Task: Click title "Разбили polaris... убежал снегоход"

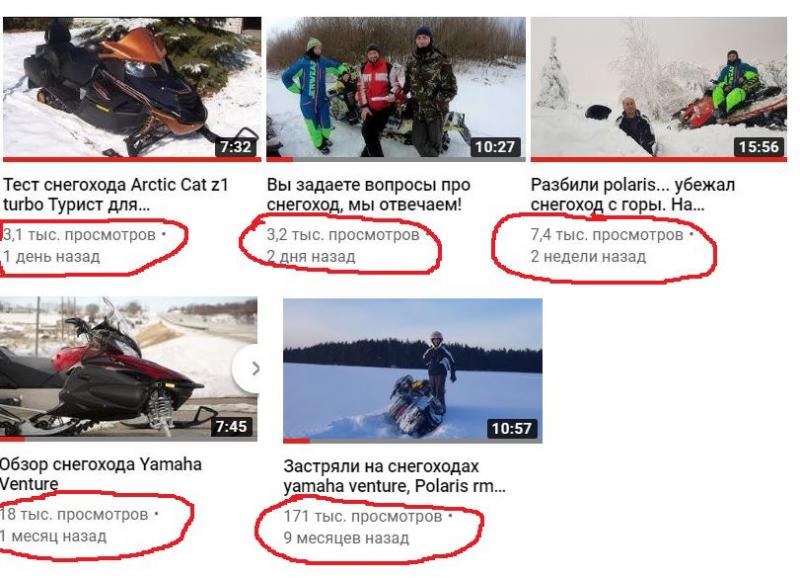Action: pos(633,194)
